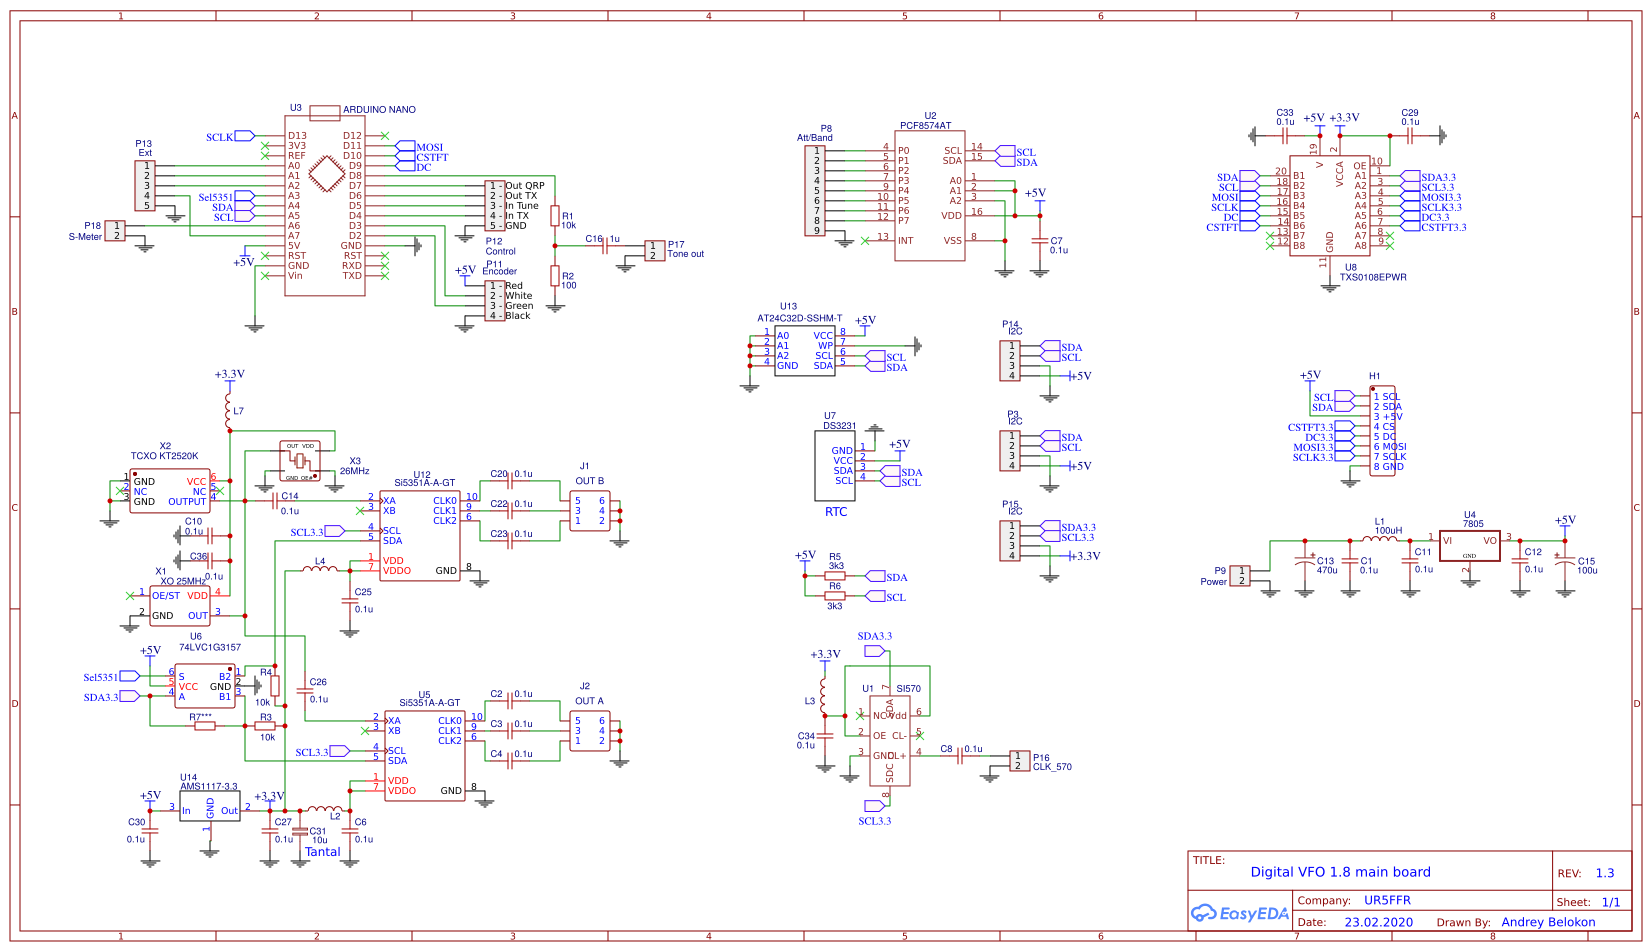Click the Company field value UR5FFR
Image resolution: width=1652 pixels, height=951 pixels.
(x=1387, y=900)
